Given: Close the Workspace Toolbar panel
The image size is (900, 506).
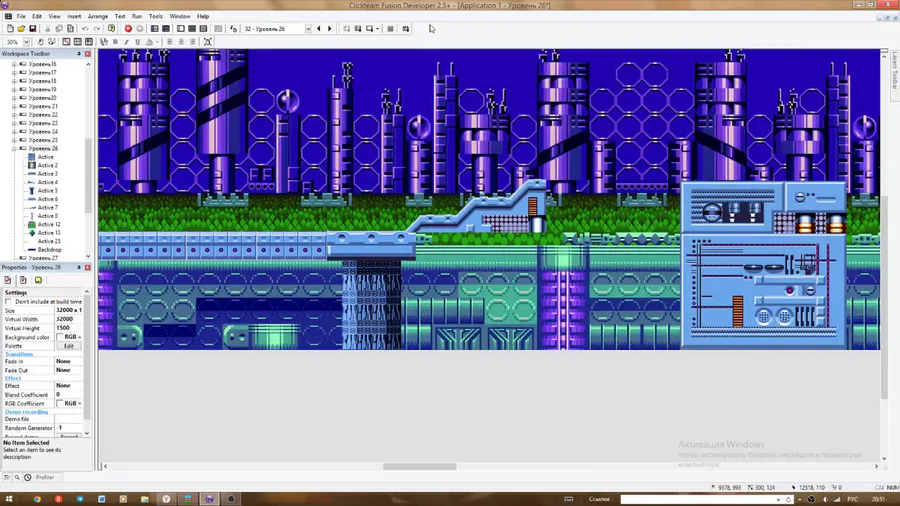Looking at the screenshot, I should point(88,53).
